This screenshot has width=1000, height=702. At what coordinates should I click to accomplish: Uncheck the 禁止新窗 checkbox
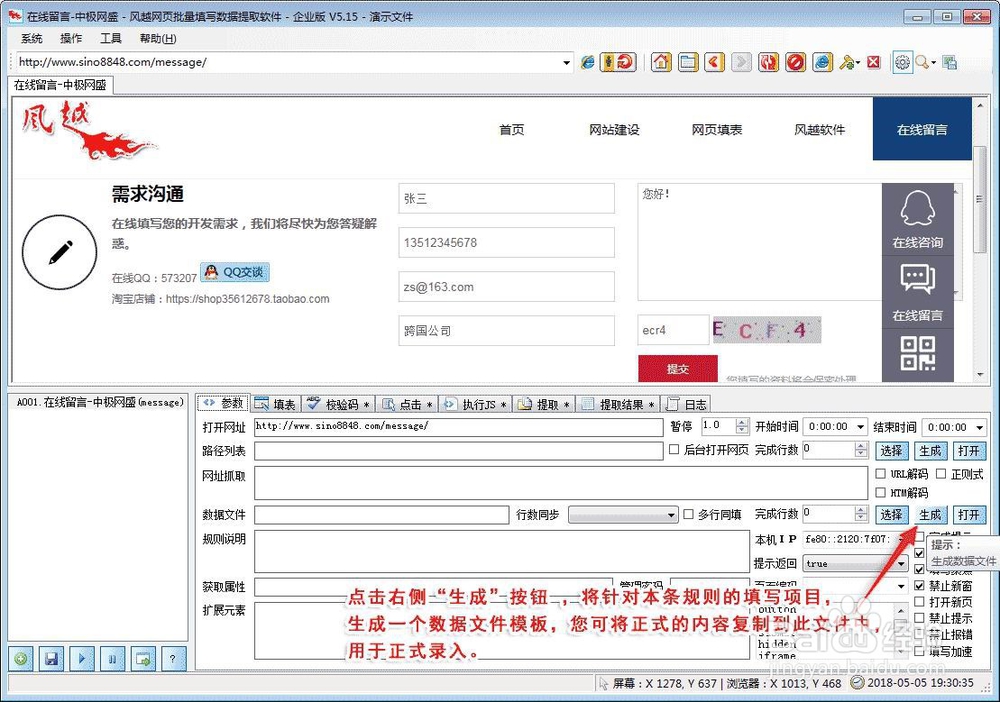coord(919,585)
